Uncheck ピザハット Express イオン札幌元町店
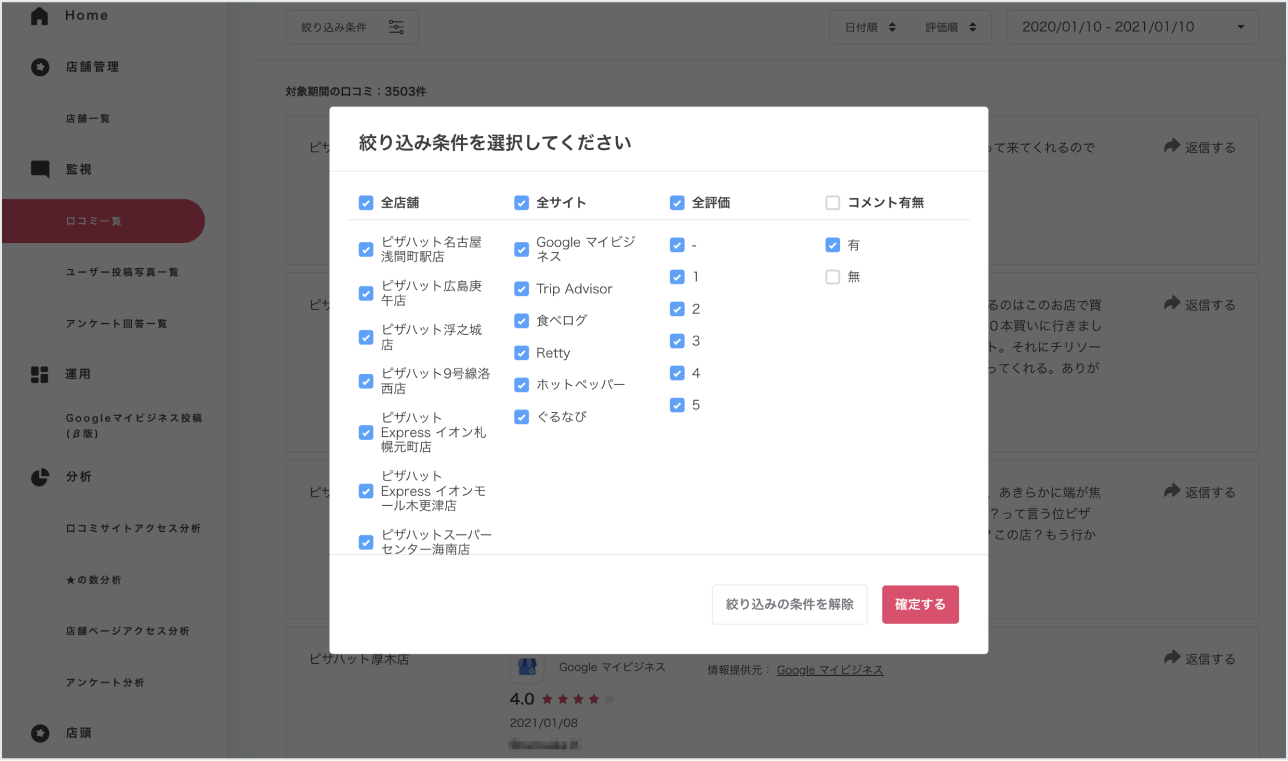Screen dimensions: 1288x761 (x=366, y=432)
